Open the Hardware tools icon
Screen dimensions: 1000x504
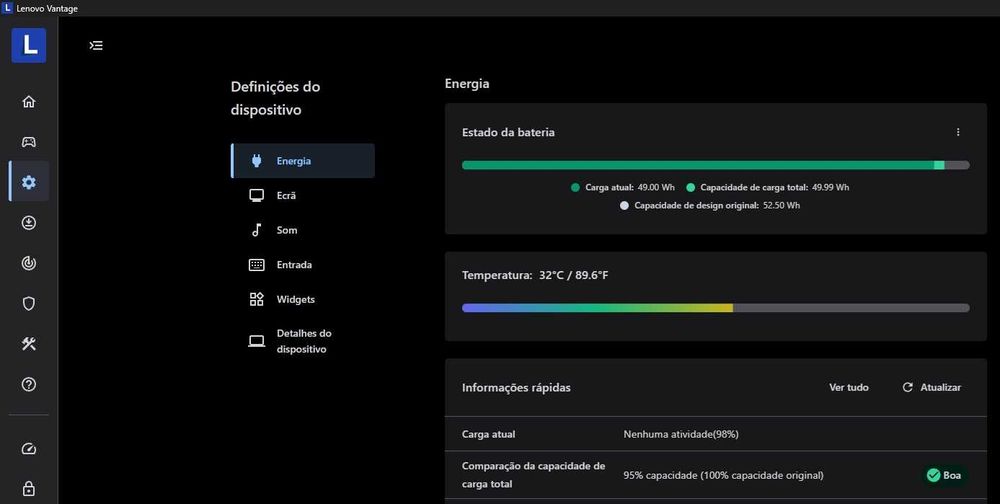coord(29,344)
